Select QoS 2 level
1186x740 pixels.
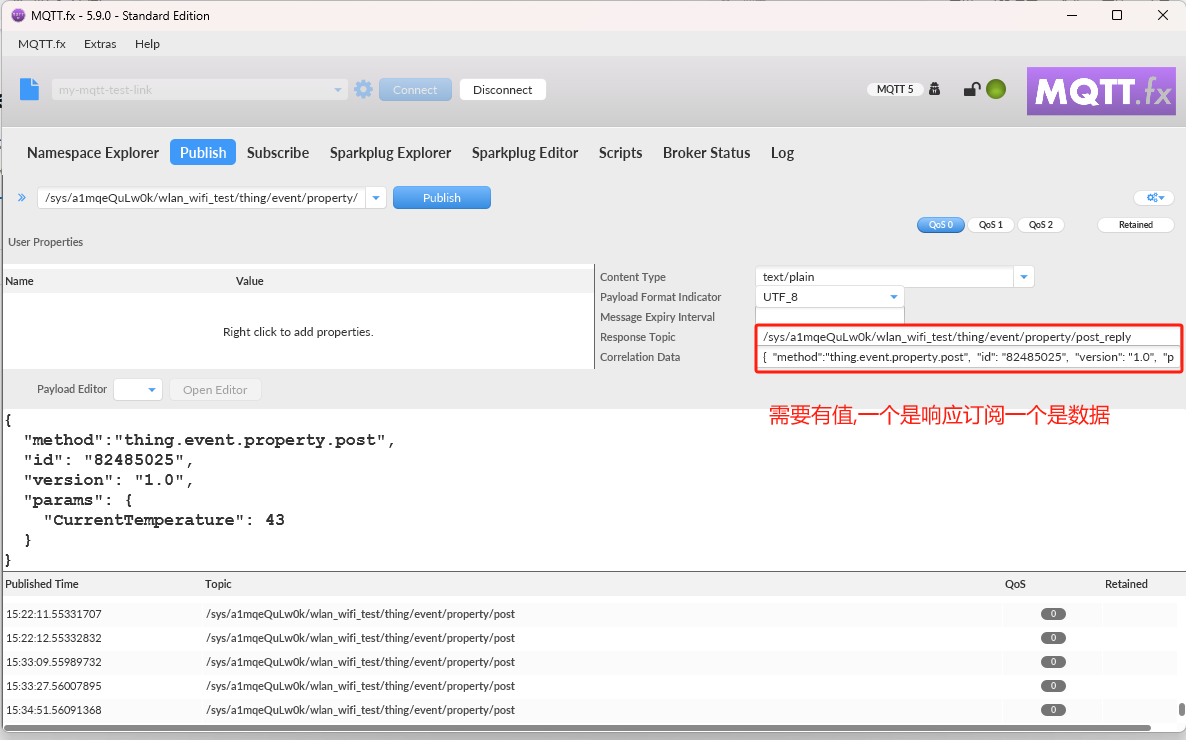pyautogui.click(x=1040, y=225)
